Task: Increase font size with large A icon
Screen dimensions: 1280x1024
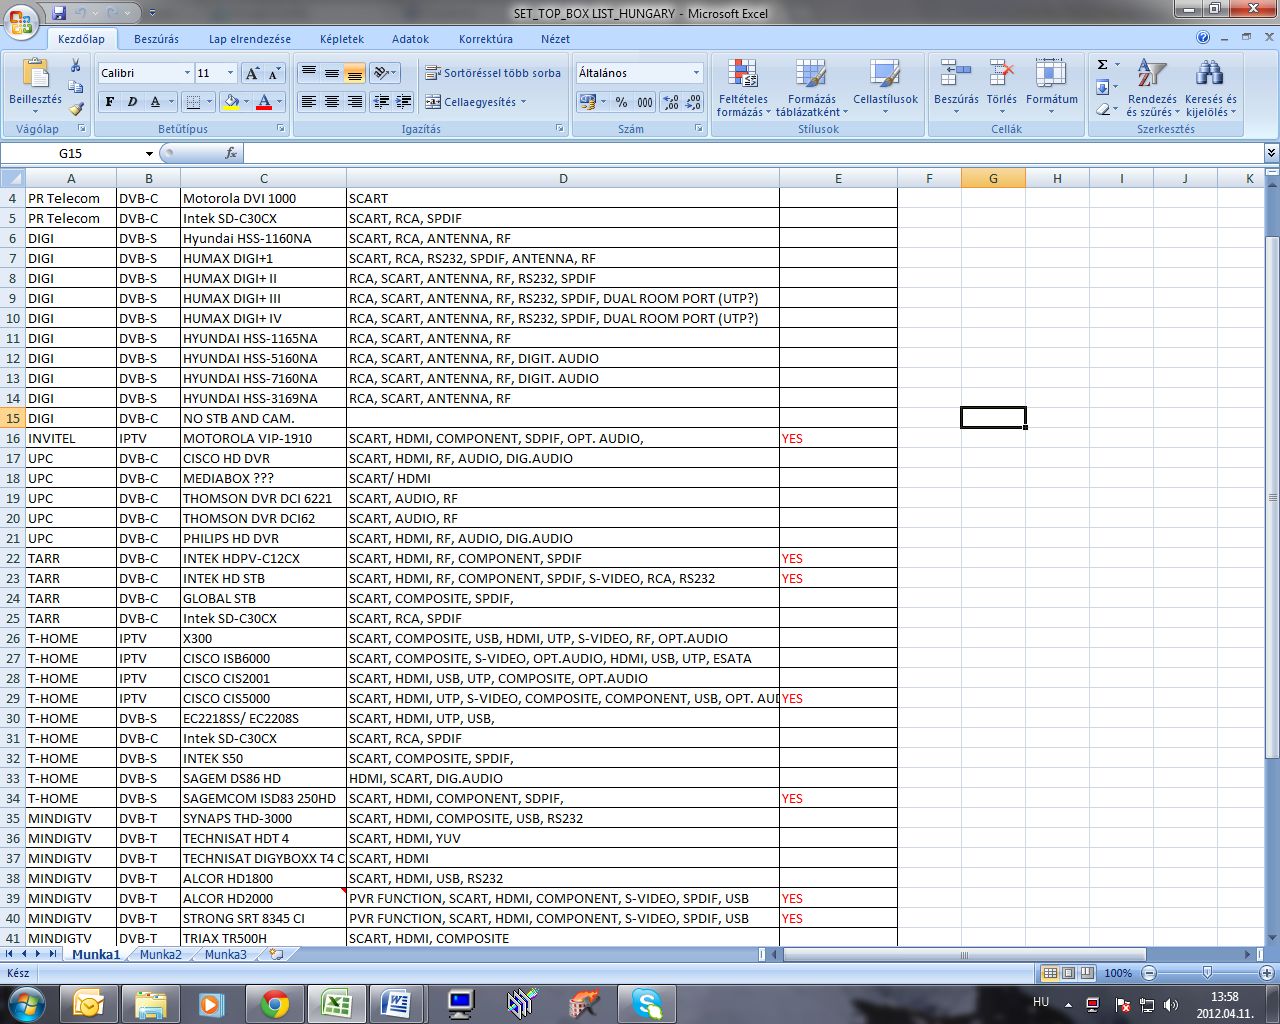Action: [253, 73]
